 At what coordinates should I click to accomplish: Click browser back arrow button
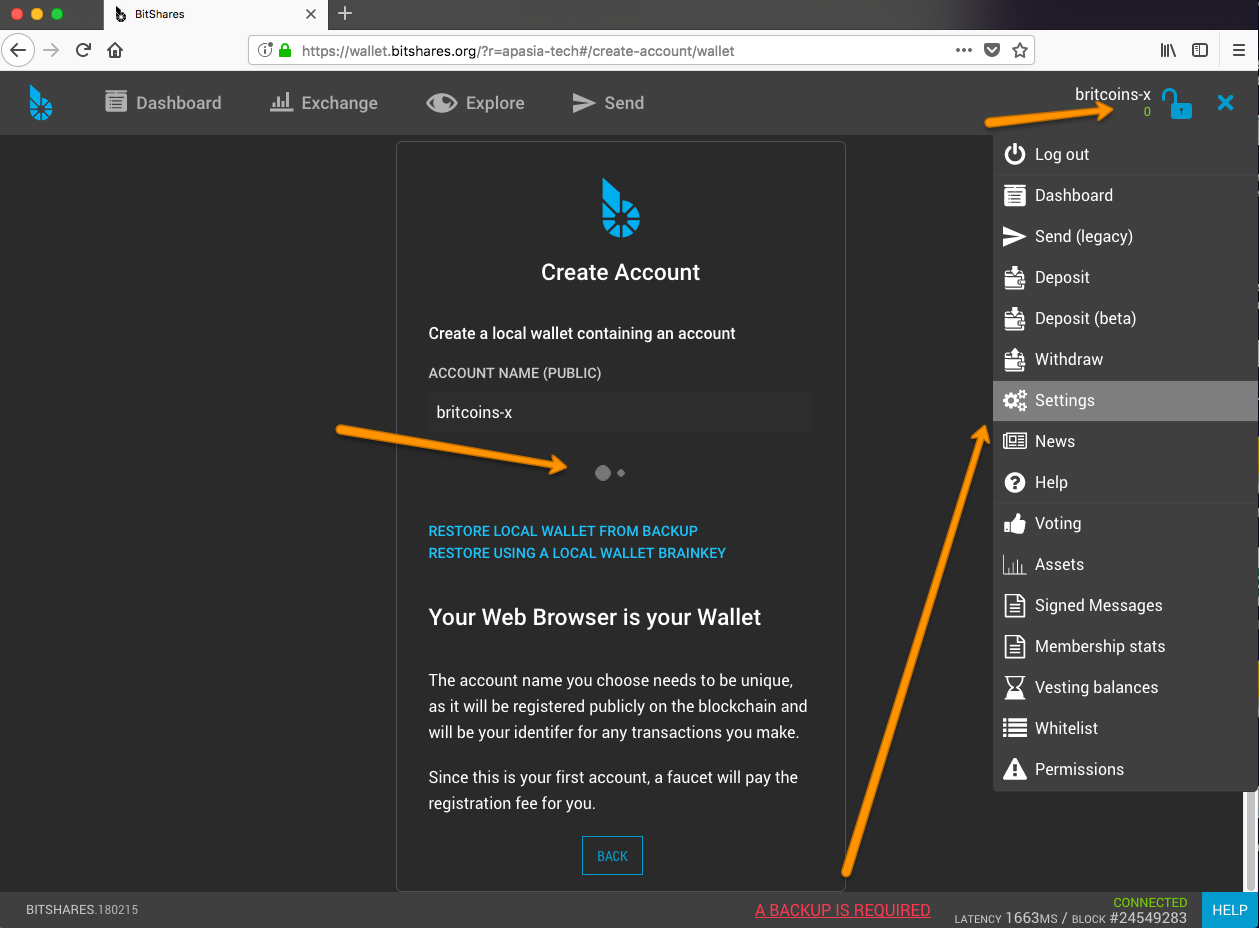tap(18, 50)
